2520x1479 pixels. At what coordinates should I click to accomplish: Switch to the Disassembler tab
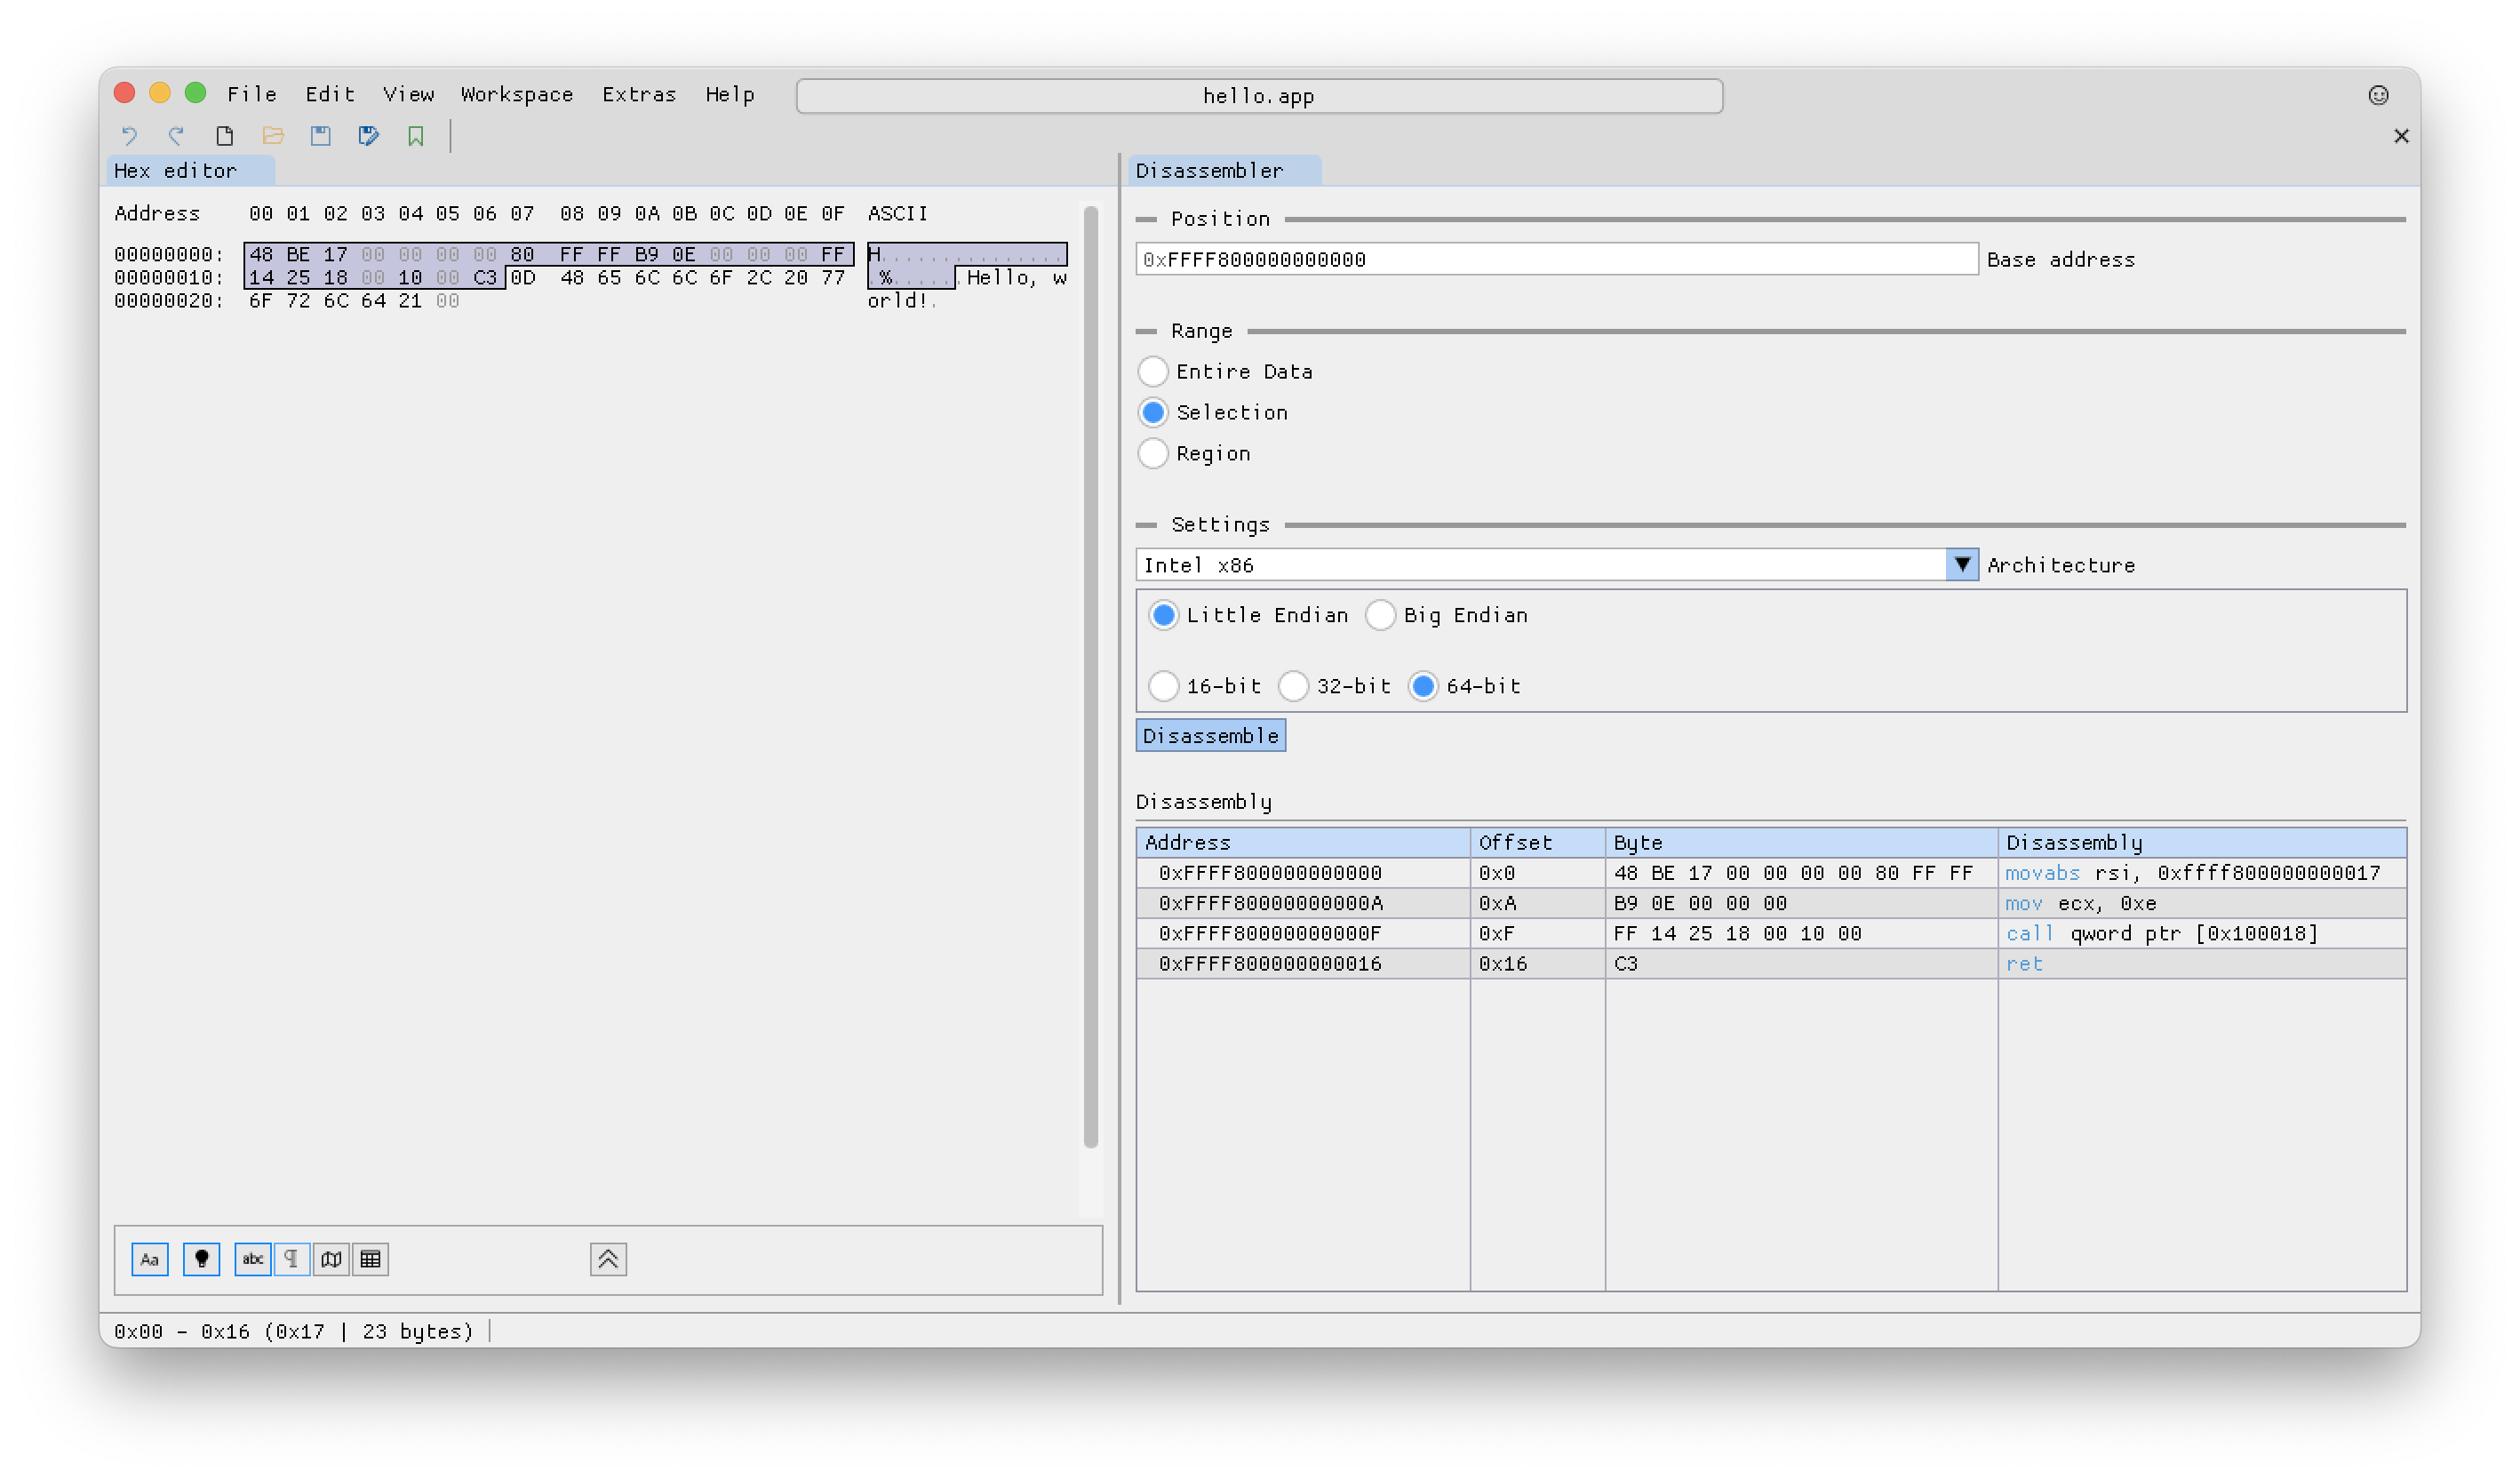(1224, 171)
